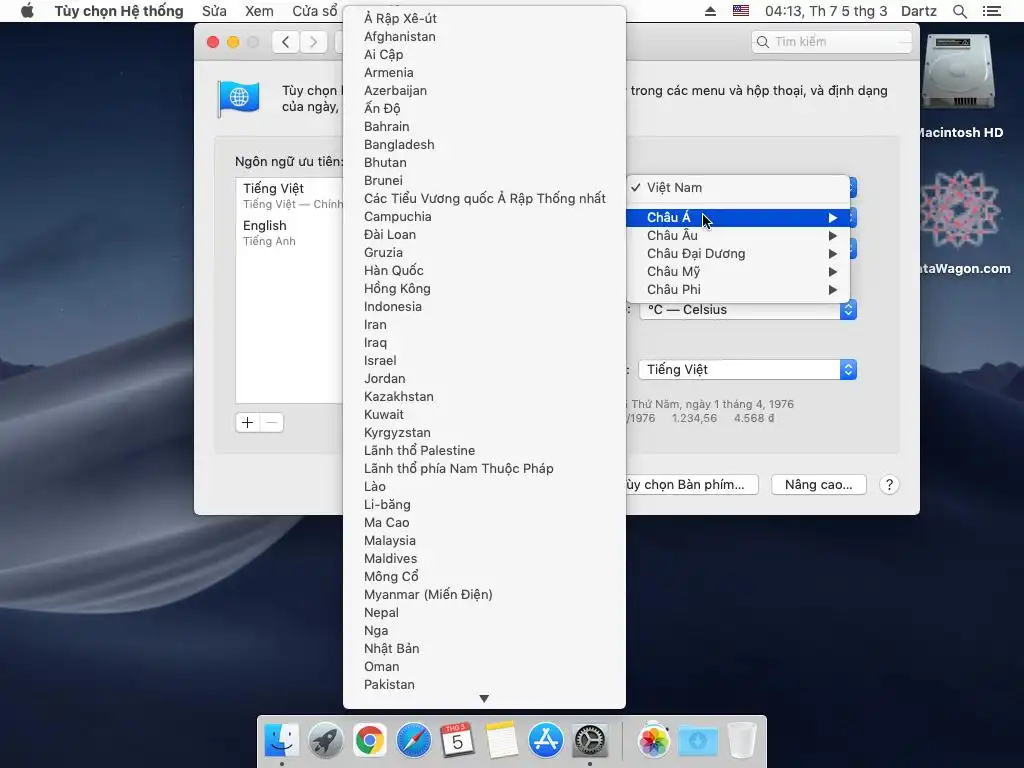The height and width of the screenshot is (768, 1024).
Task: Go back with the left chevron button
Action: (285, 42)
